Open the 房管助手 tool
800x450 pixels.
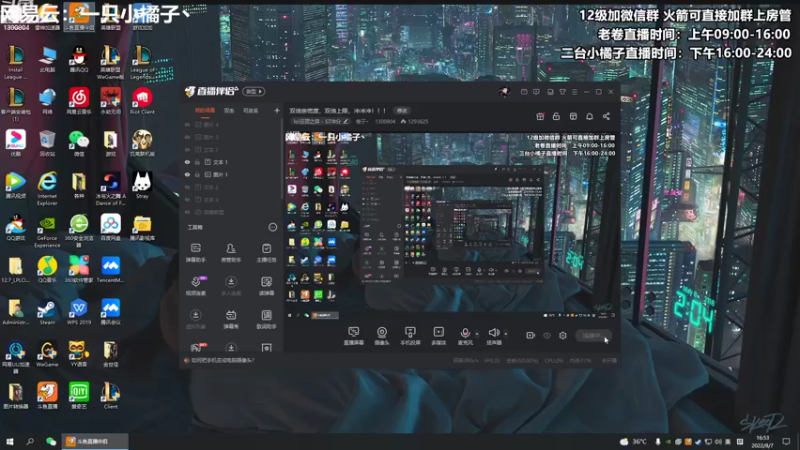click(231, 253)
